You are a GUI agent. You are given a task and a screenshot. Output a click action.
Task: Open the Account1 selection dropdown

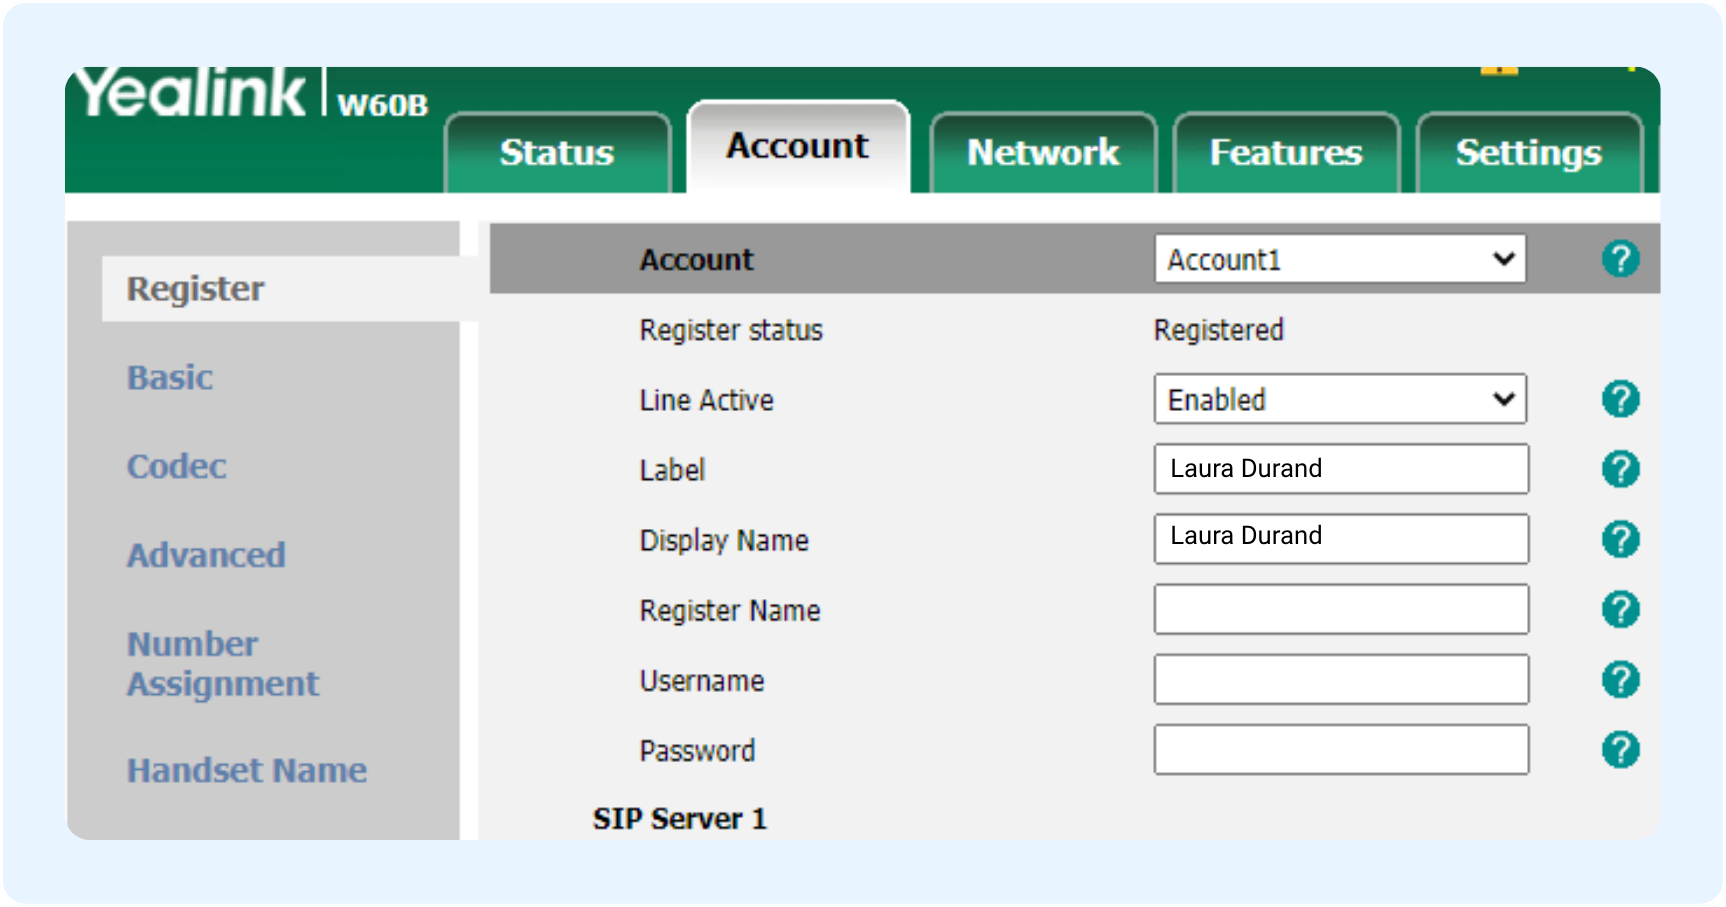pos(1339,259)
